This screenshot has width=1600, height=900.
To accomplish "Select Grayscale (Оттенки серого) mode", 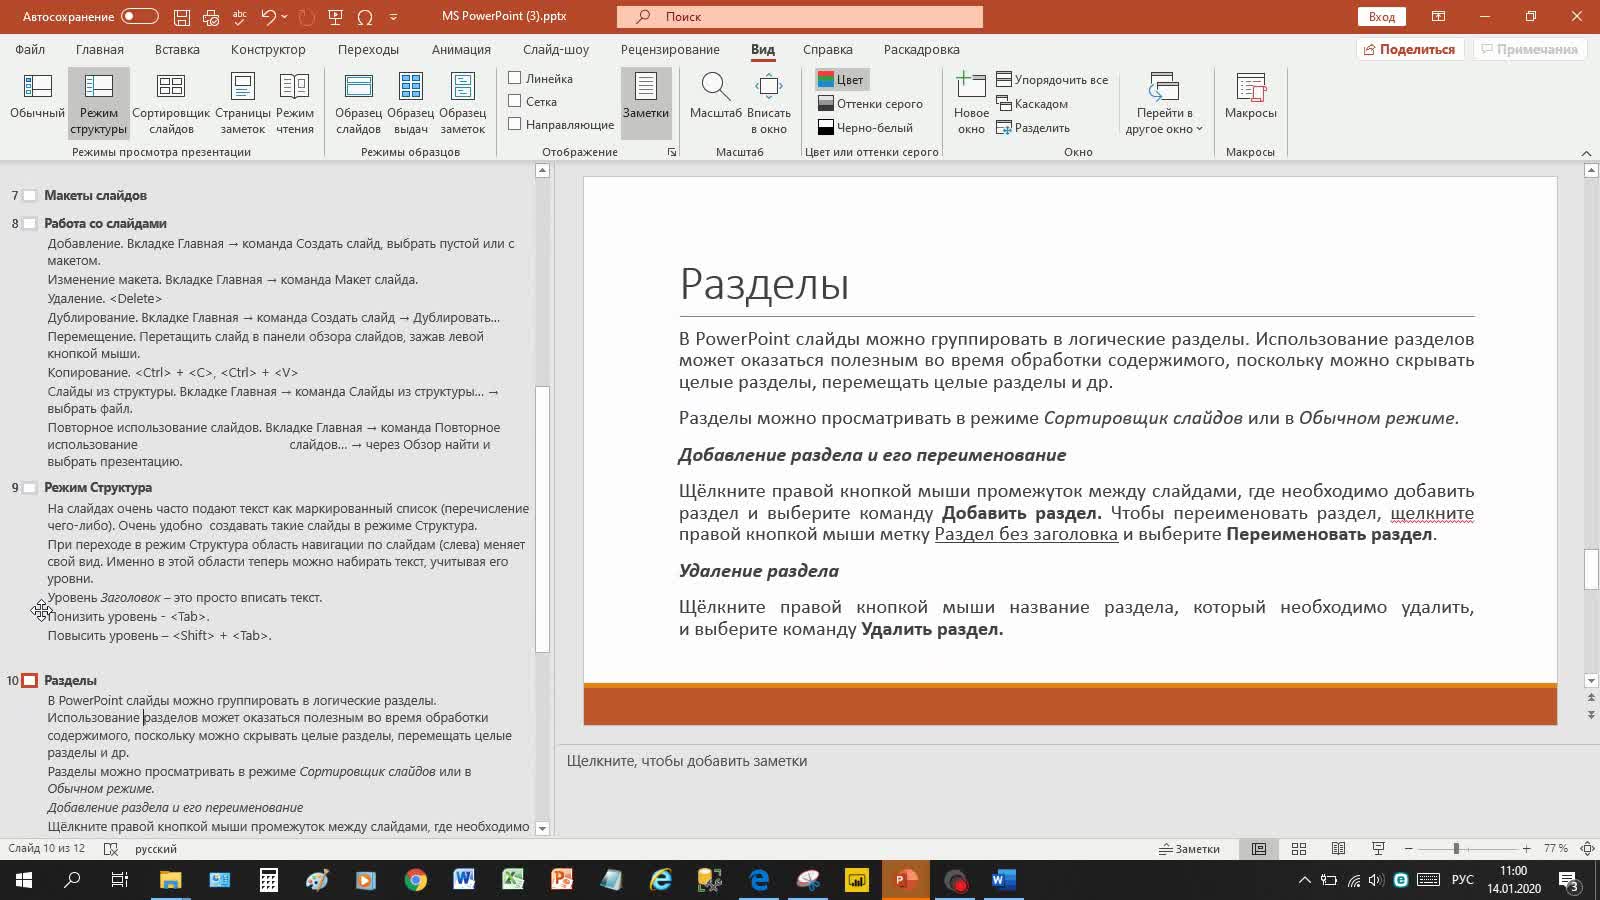I will pyautogui.click(x=870, y=104).
